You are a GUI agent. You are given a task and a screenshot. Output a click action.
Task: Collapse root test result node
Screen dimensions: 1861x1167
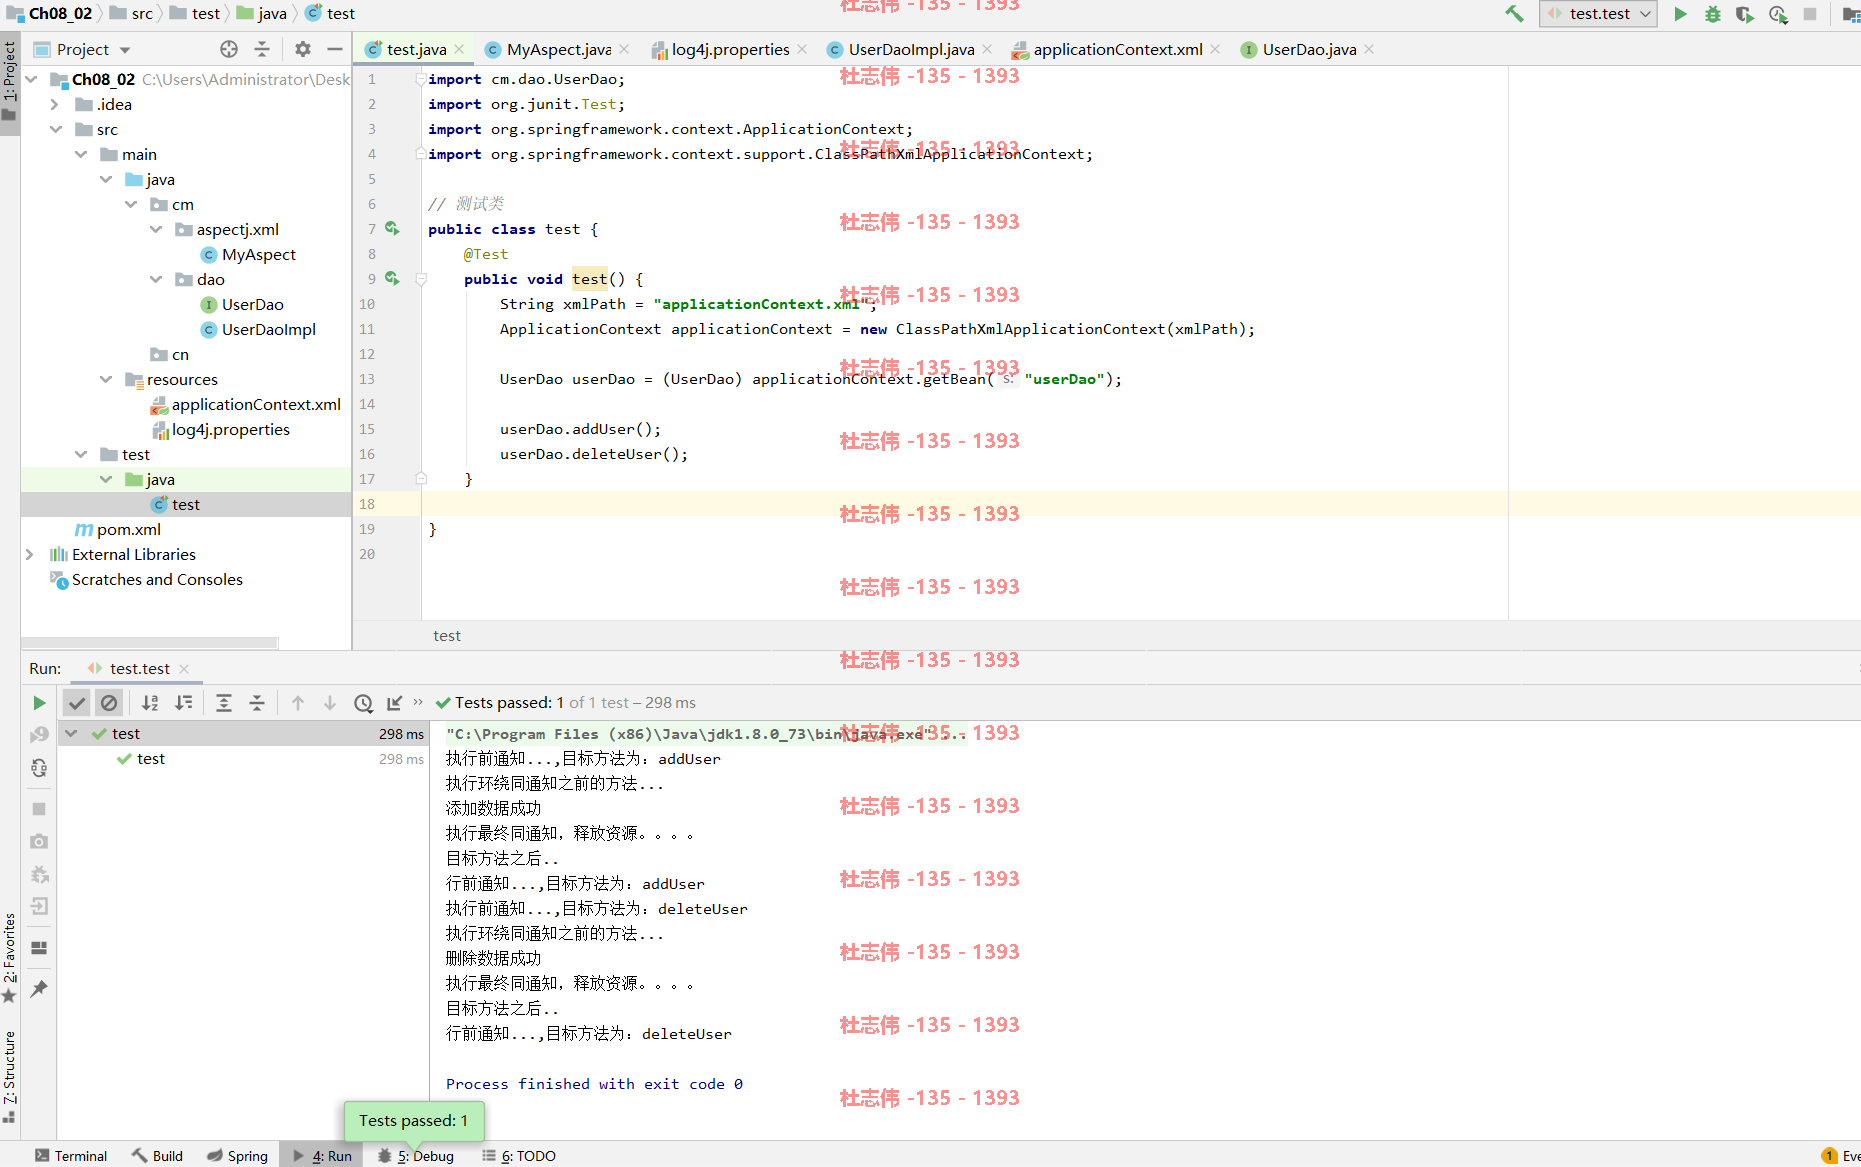click(x=71, y=733)
